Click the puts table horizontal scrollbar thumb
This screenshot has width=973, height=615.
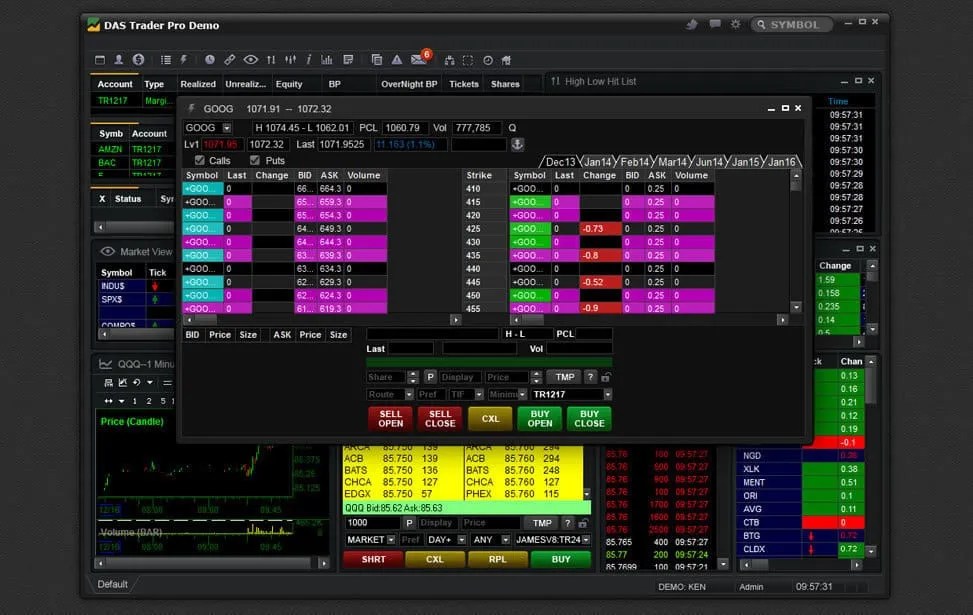(x=532, y=320)
